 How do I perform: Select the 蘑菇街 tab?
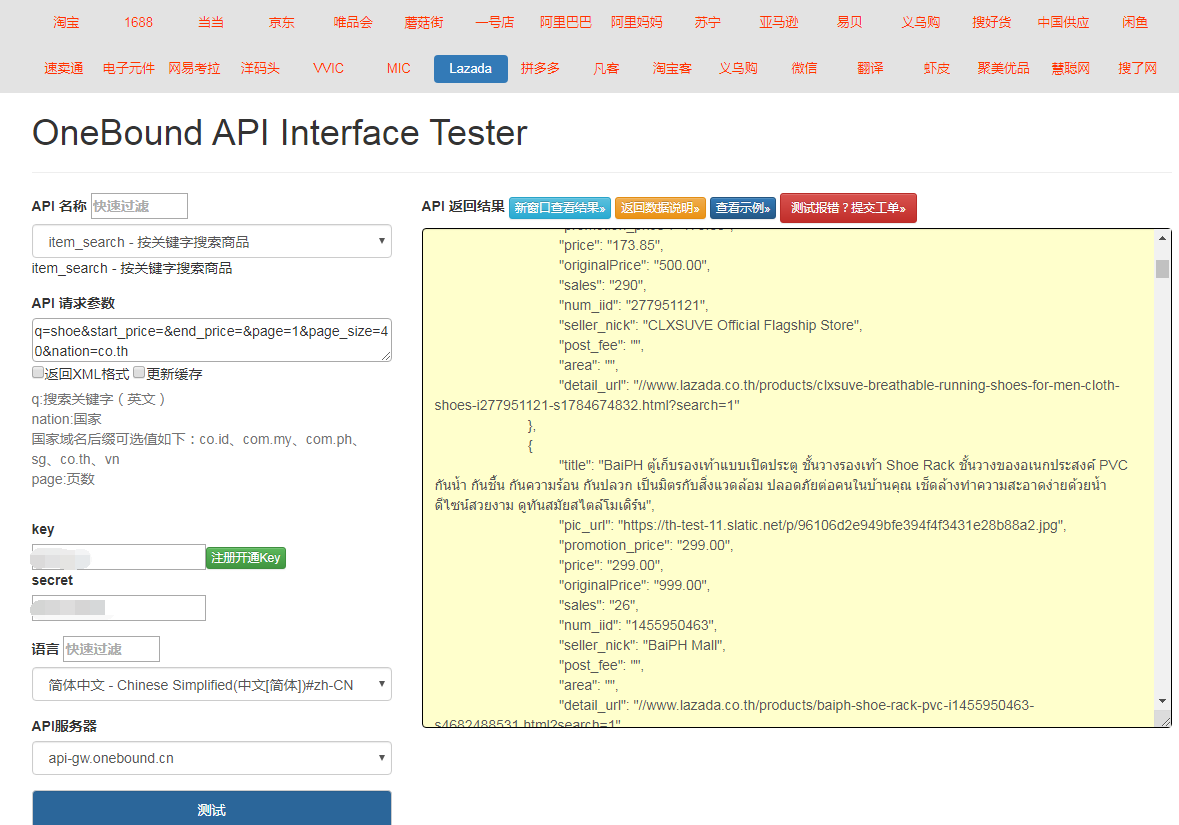pos(423,23)
